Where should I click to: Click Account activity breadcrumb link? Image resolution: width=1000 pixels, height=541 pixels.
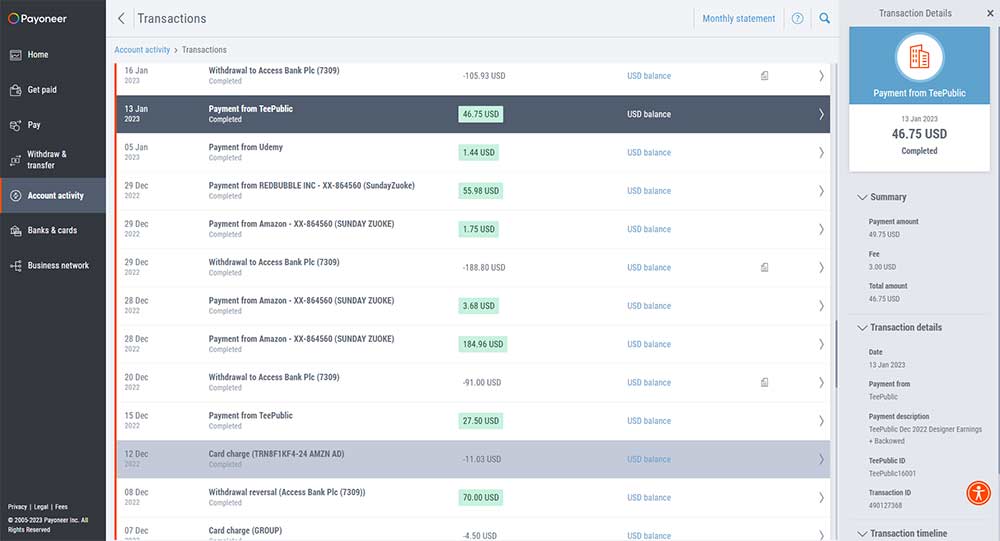coord(142,50)
